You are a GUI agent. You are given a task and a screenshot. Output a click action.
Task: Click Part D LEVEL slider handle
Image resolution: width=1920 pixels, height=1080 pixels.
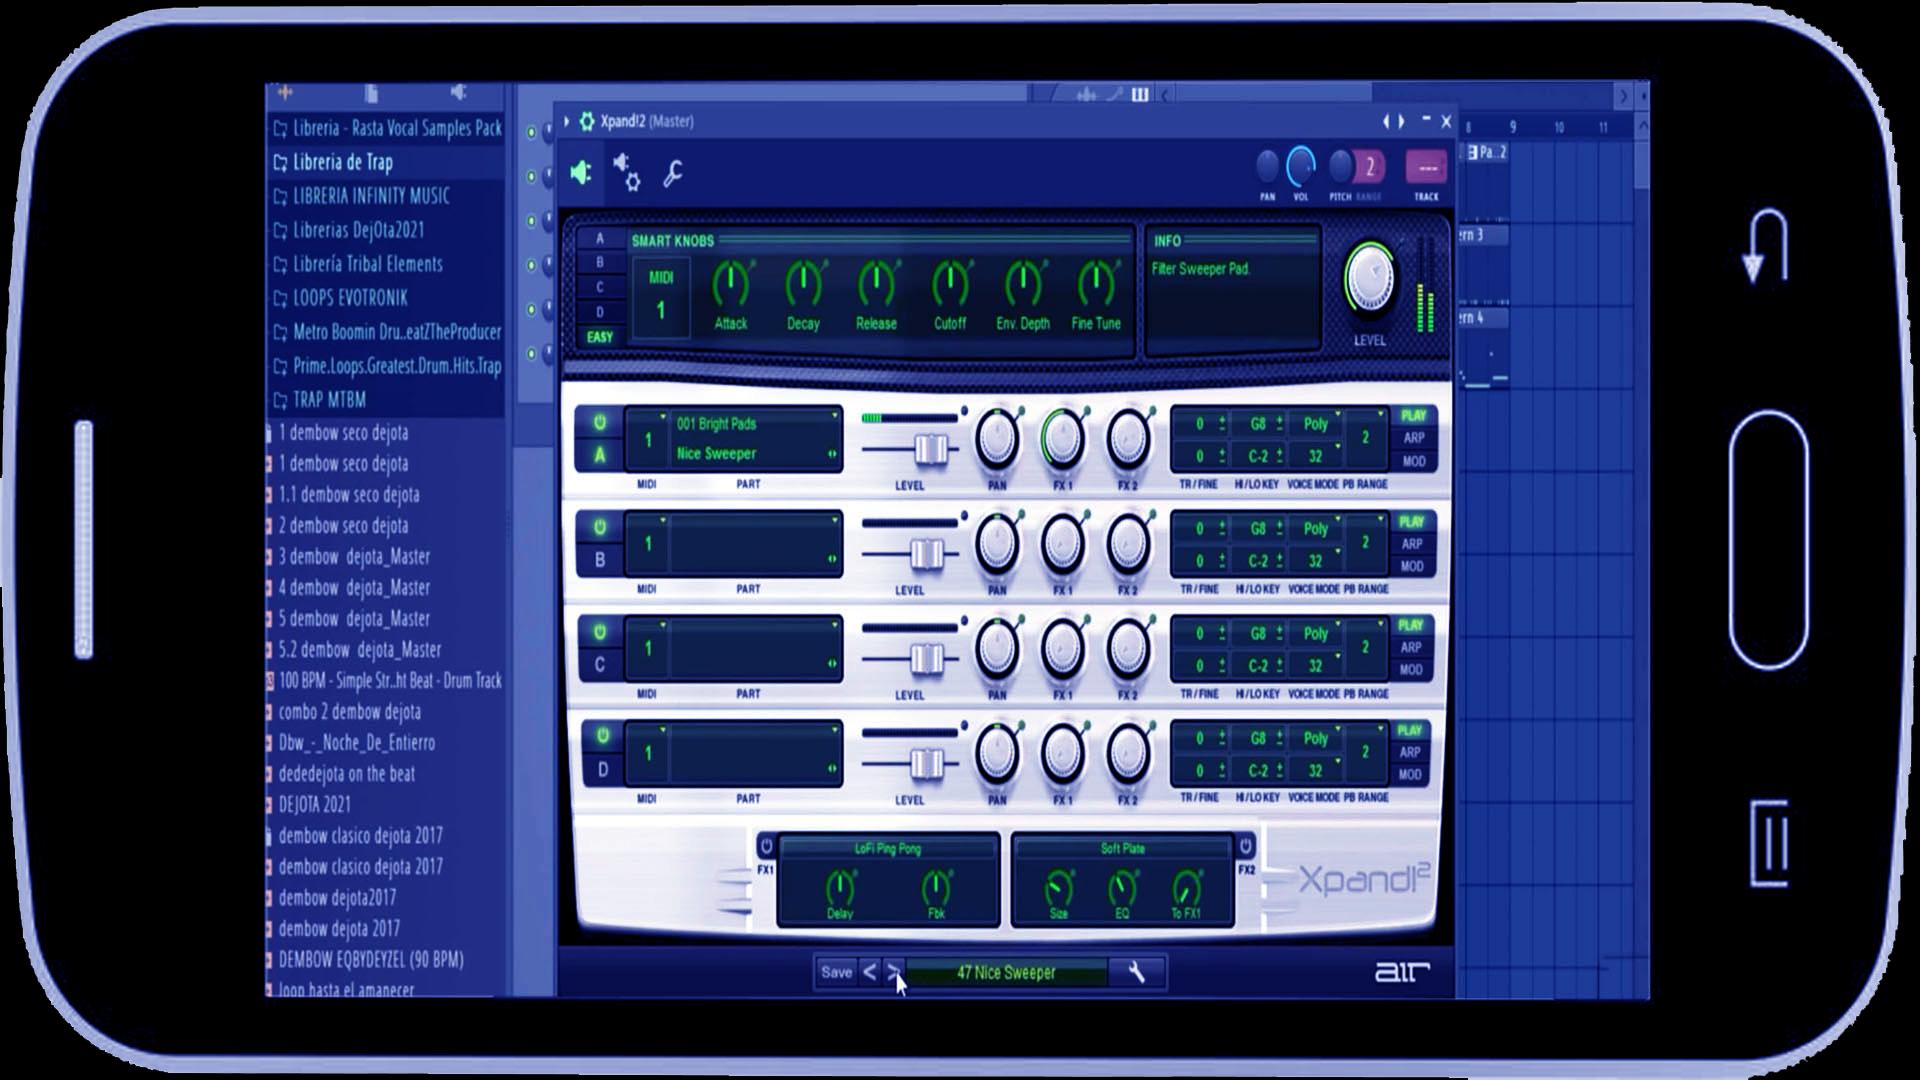[927, 763]
